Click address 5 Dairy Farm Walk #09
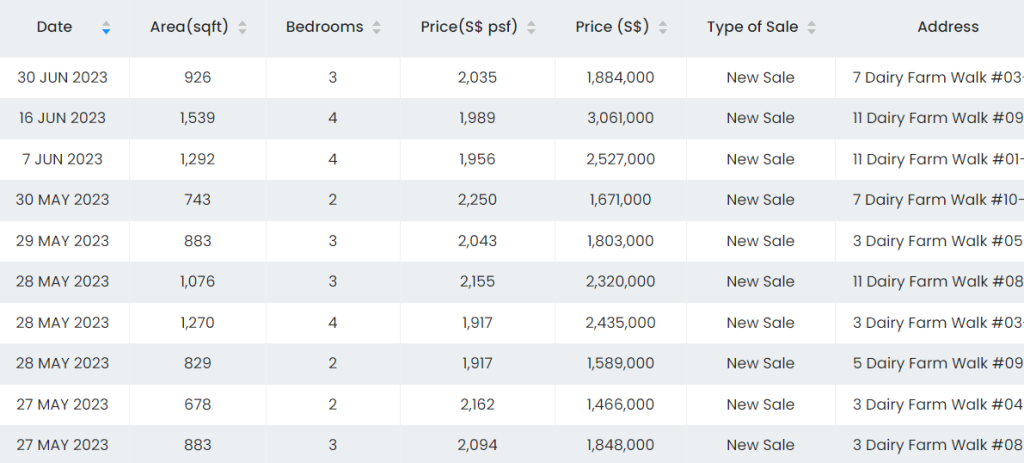This screenshot has width=1024, height=463. click(x=937, y=363)
